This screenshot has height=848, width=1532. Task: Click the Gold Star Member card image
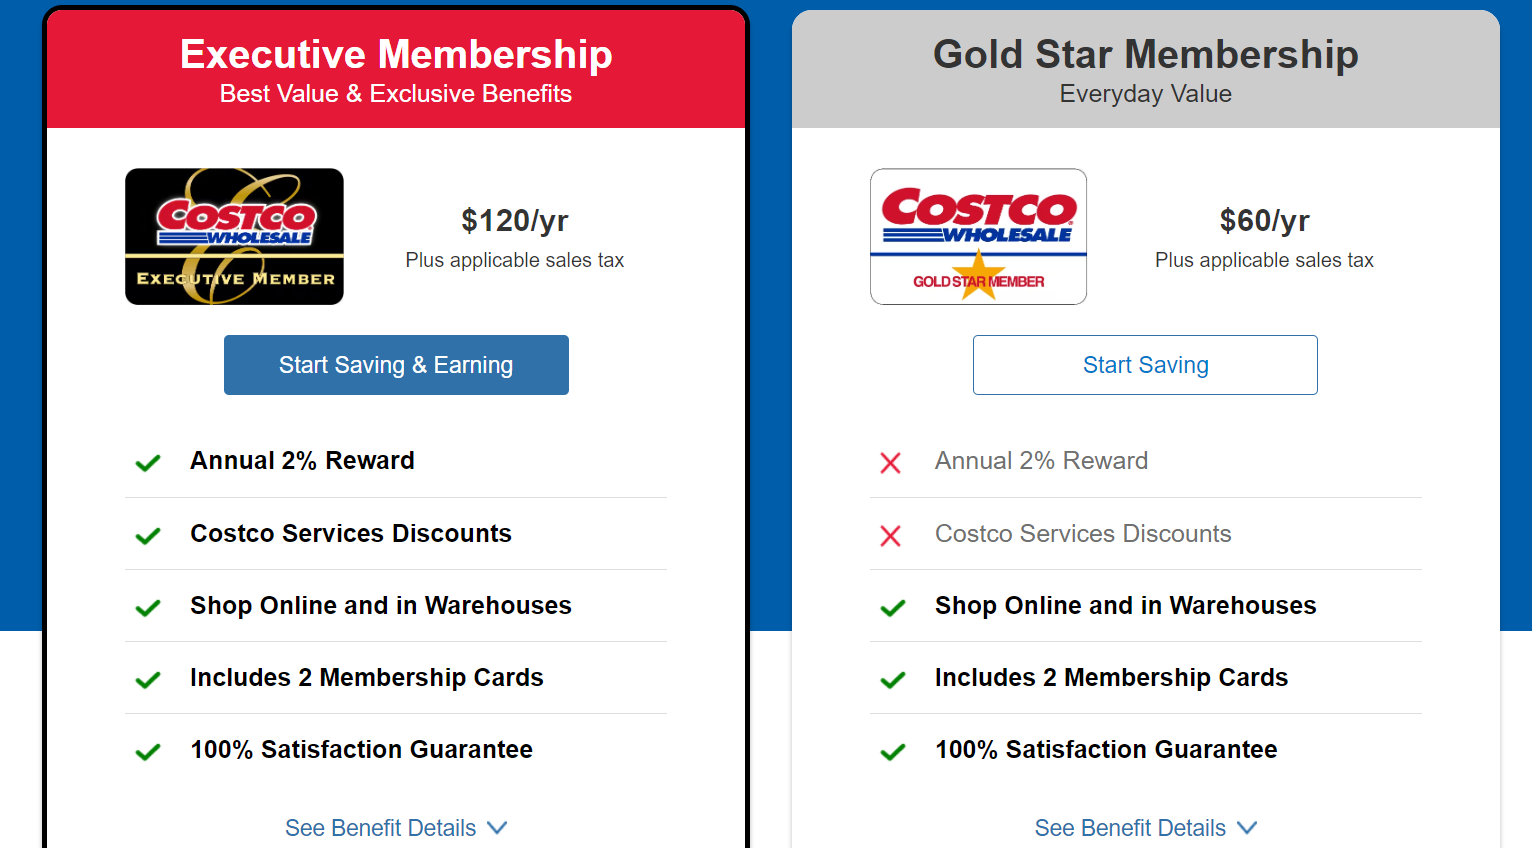978,236
